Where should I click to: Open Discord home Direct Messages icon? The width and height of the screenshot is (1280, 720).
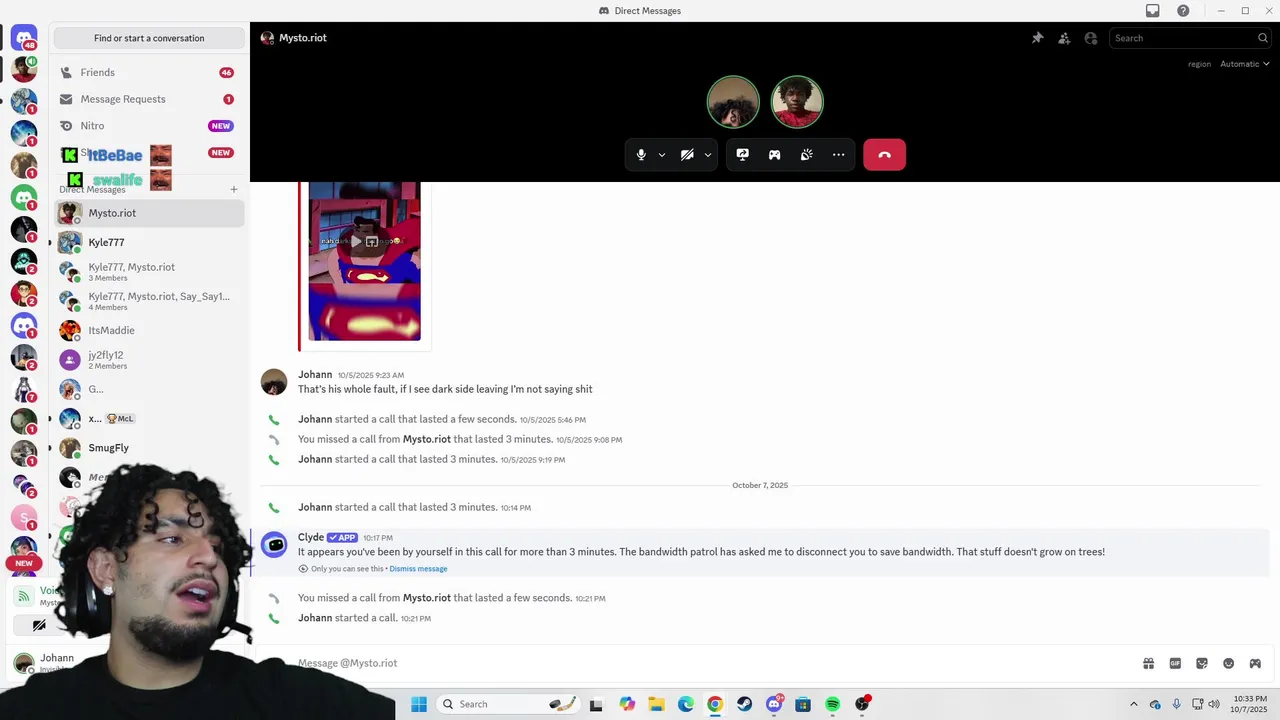click(x=24, y=38)
